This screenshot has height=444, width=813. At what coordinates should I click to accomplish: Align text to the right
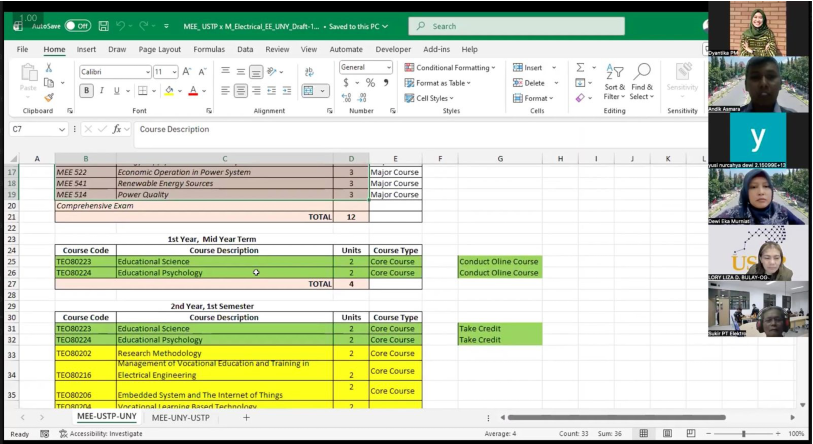[x=256, y=91]
